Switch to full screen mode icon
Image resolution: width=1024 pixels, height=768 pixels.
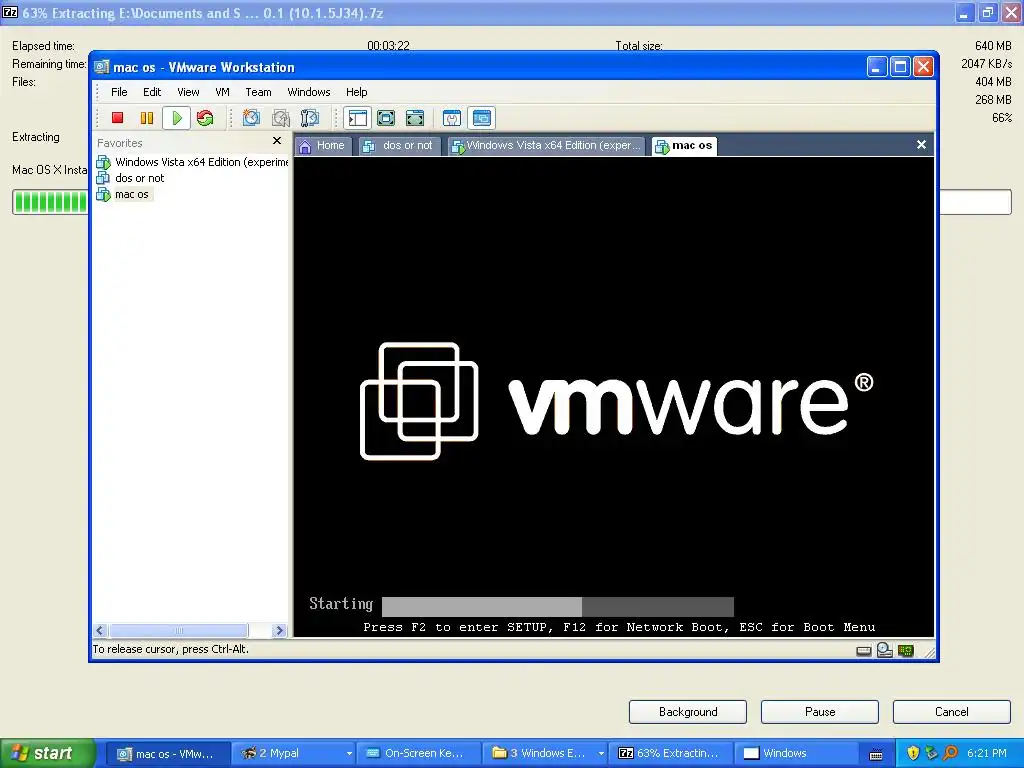(386, 118)
